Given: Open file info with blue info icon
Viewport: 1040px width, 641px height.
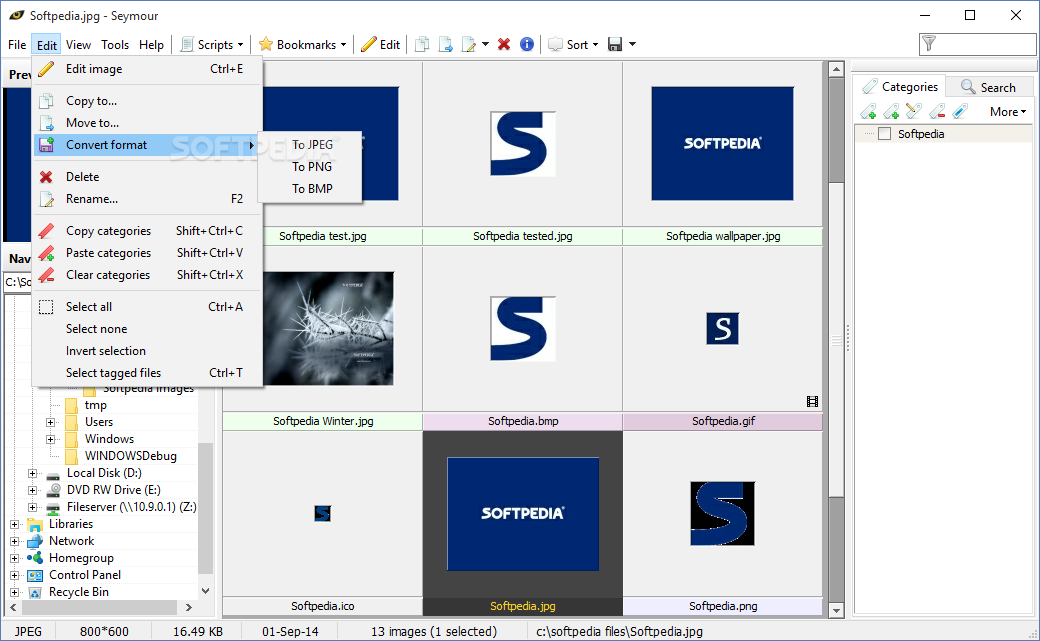Looking at the screenshot, I should tap(527, 44).
